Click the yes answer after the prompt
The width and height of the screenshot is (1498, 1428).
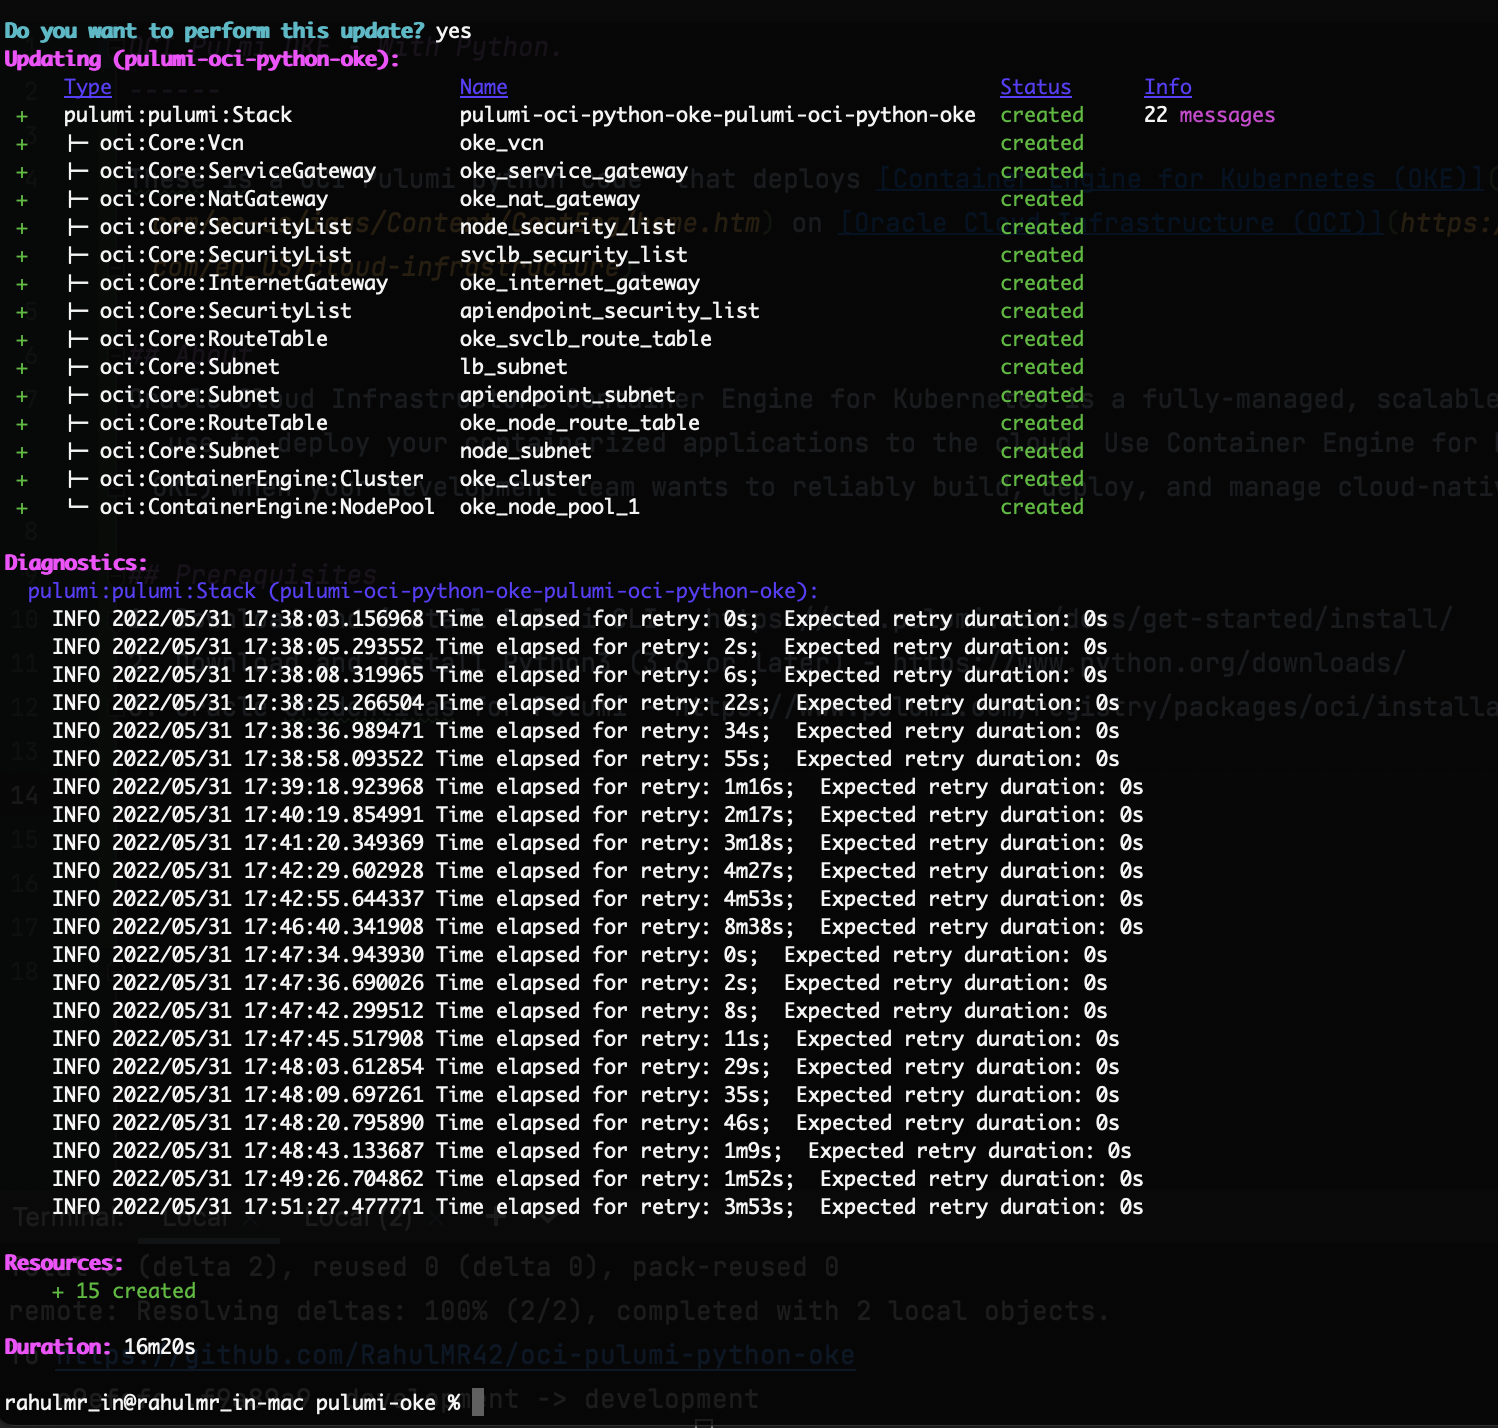[x=454, y=31]
